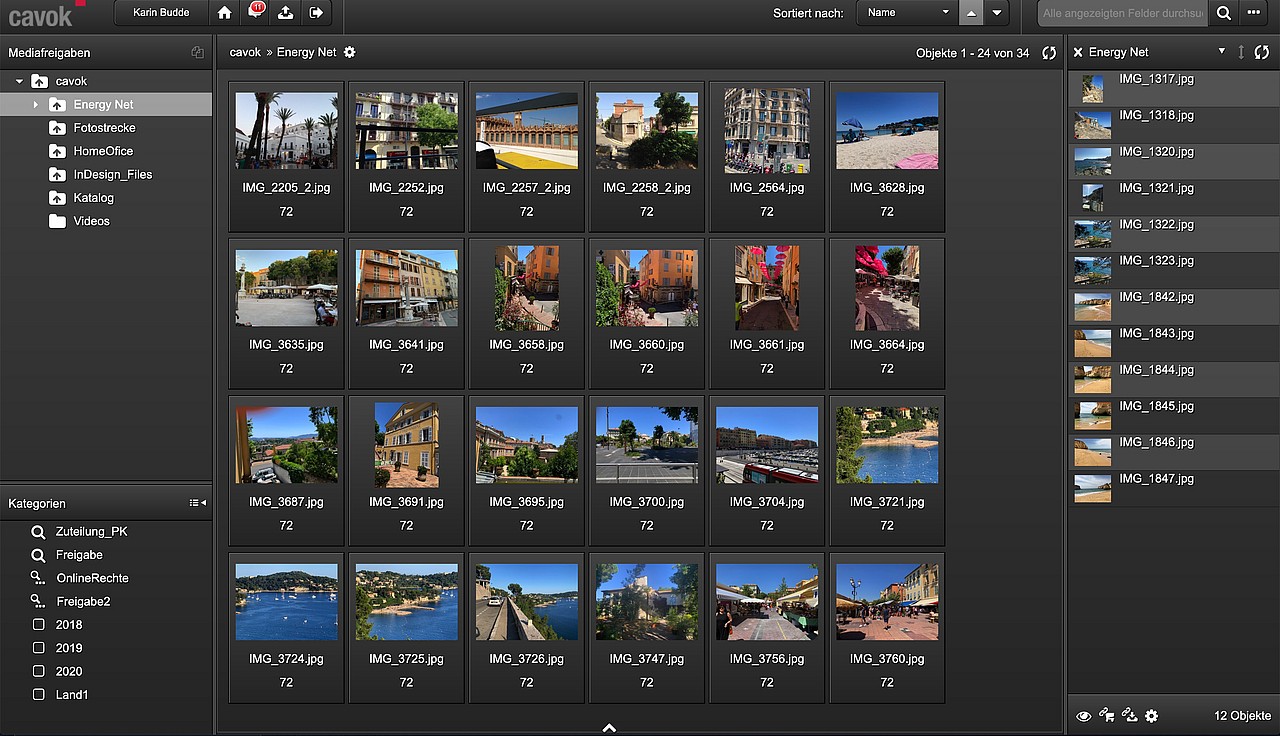The height and width of the screenshot is (736, 1280).
Task: Open the Name sort-by dropdown
Action: coord(906,13)
